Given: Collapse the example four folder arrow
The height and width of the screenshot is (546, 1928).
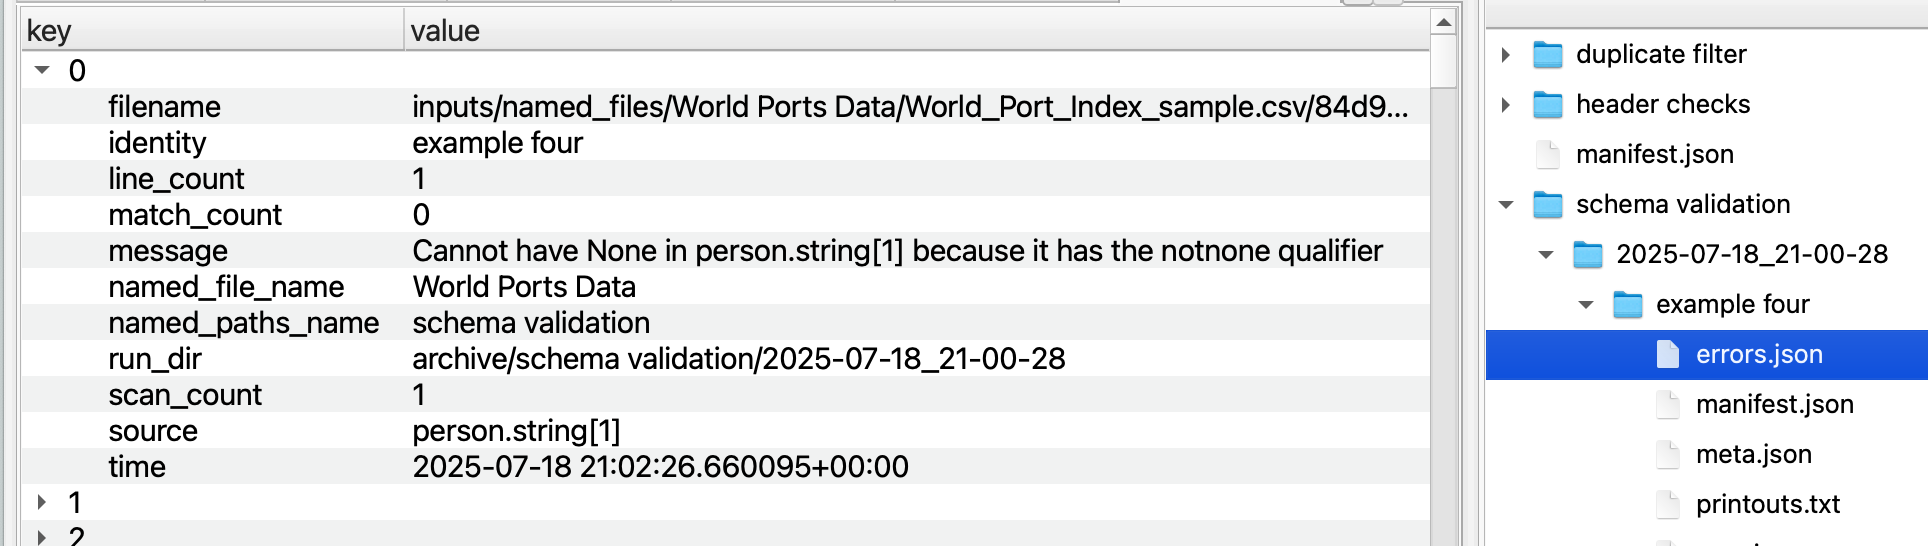Looking at the screenshot, I should click(1586, 304).
